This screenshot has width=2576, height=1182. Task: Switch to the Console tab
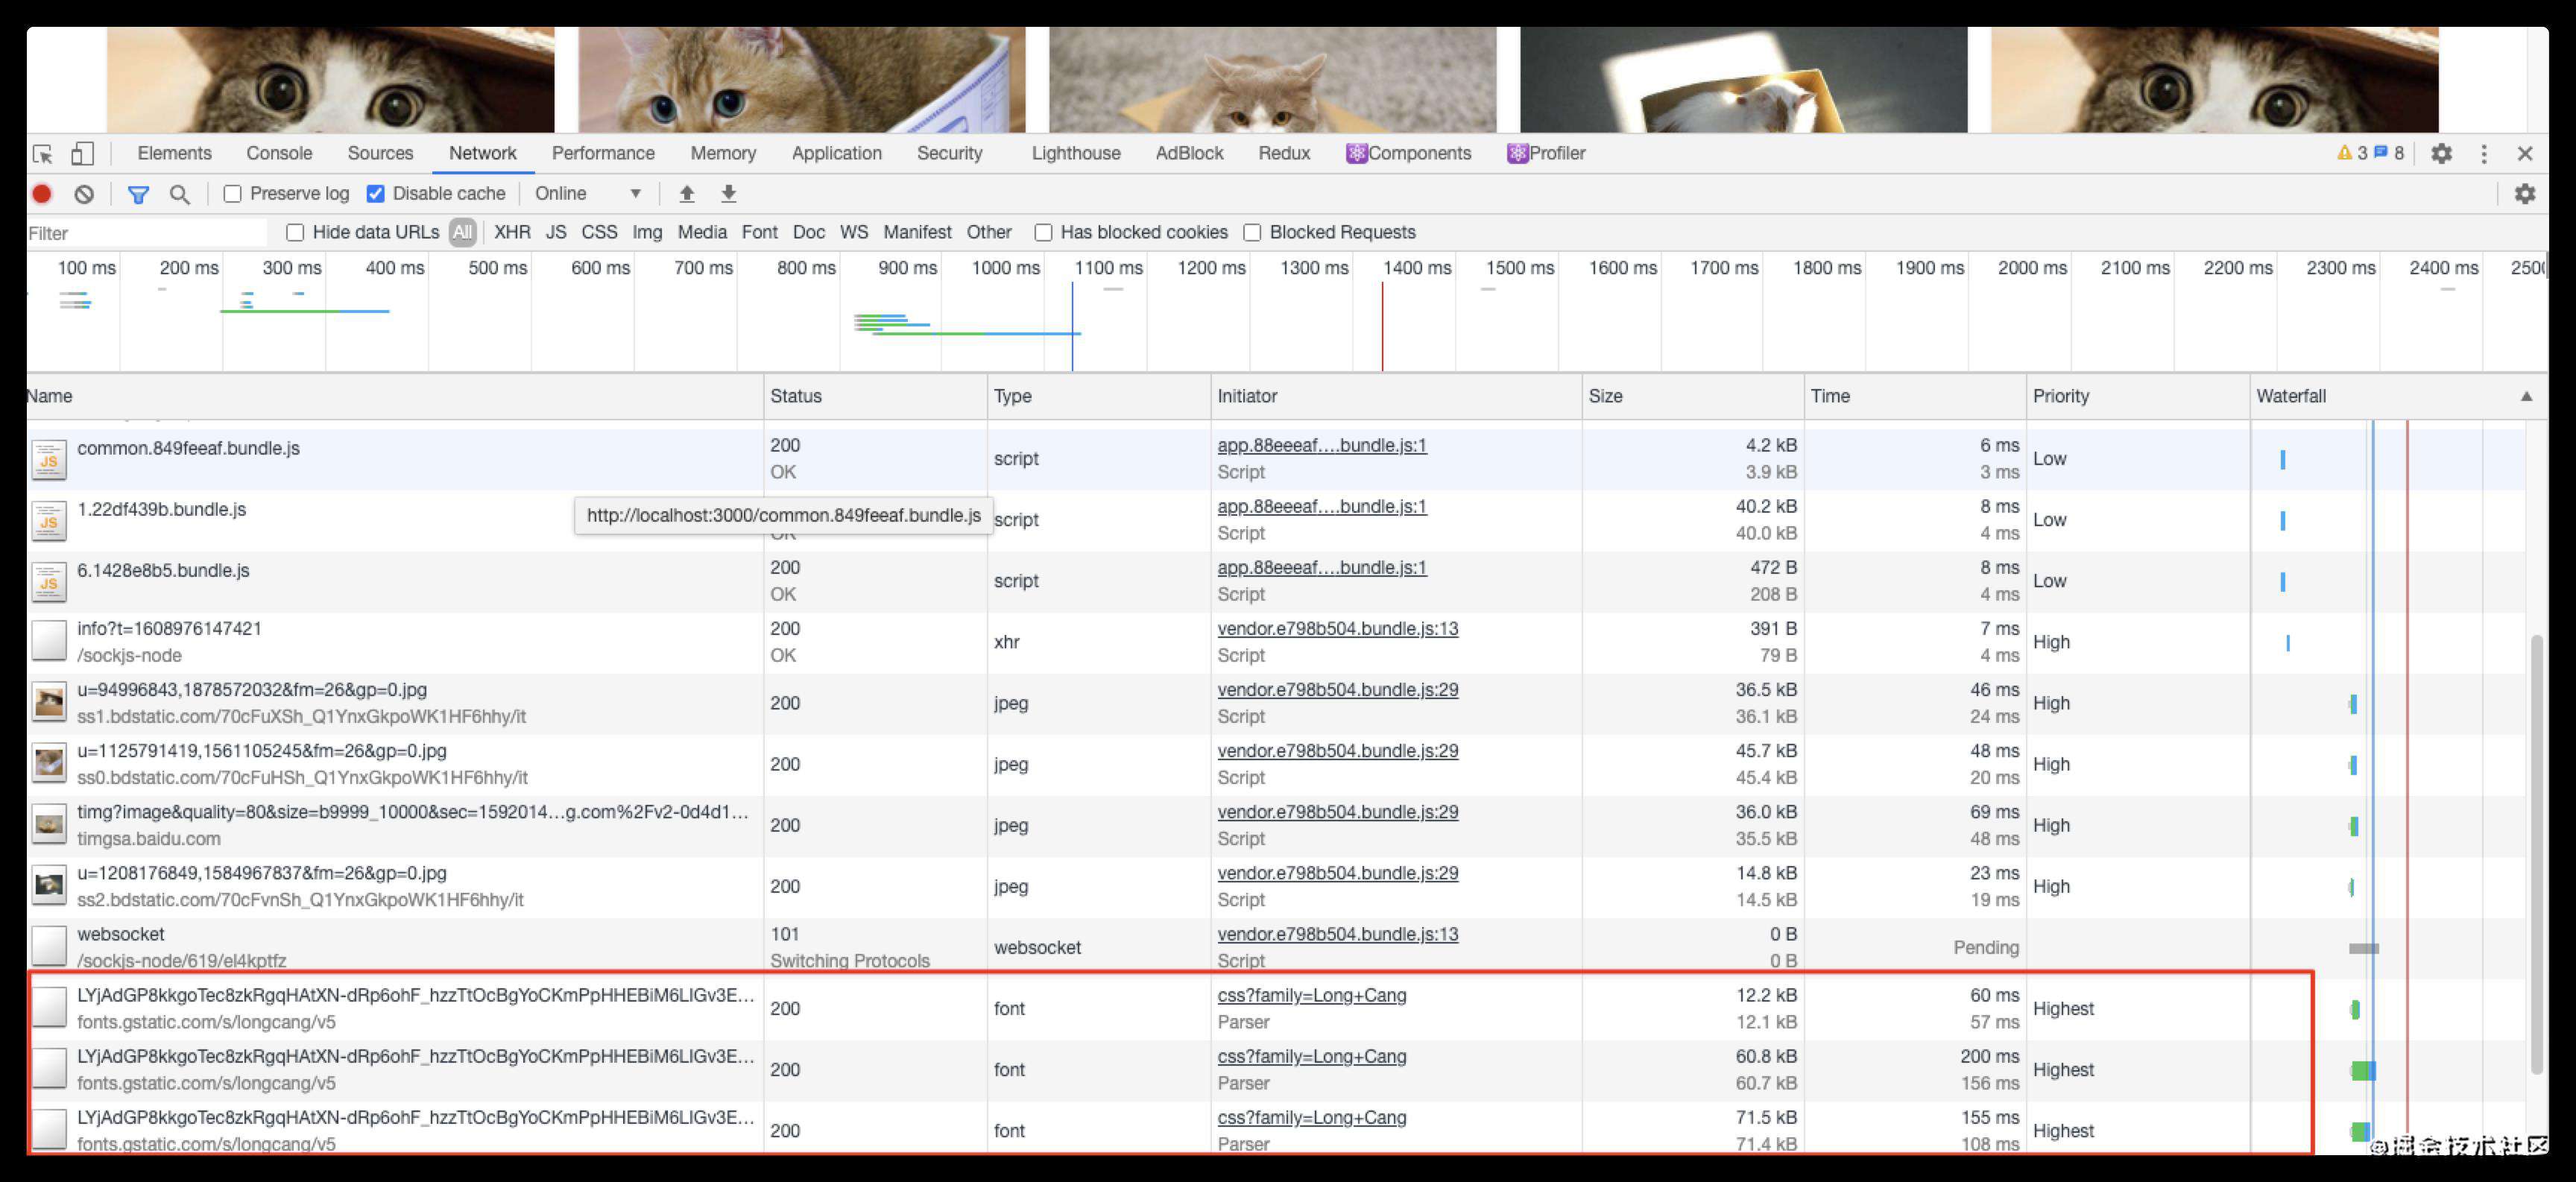click(x=279, y=153)
